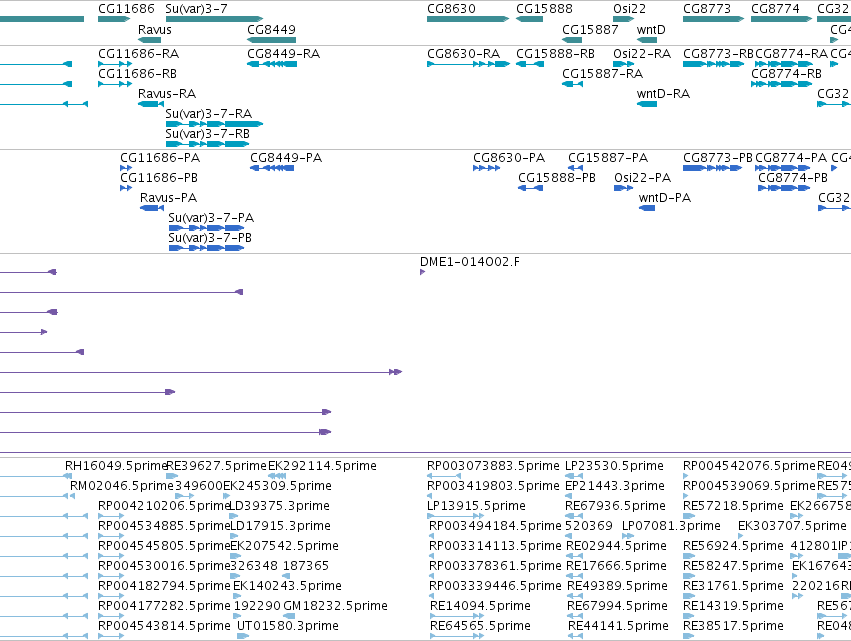Screen dimensions: 851x641
Task: Select the CG15888-PB protein label
Action: pos(557,177)
